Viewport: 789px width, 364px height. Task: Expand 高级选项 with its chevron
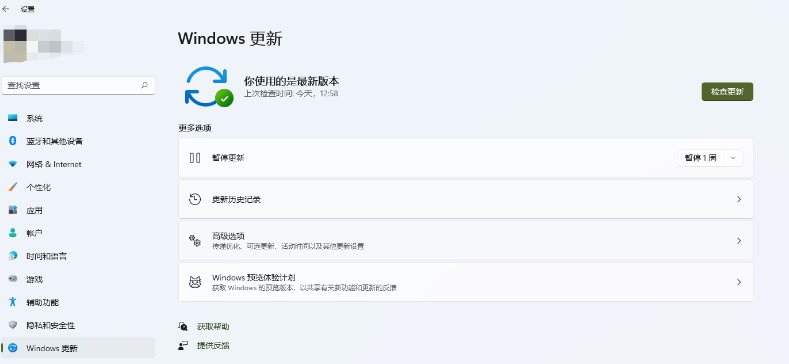pos(739,241)
